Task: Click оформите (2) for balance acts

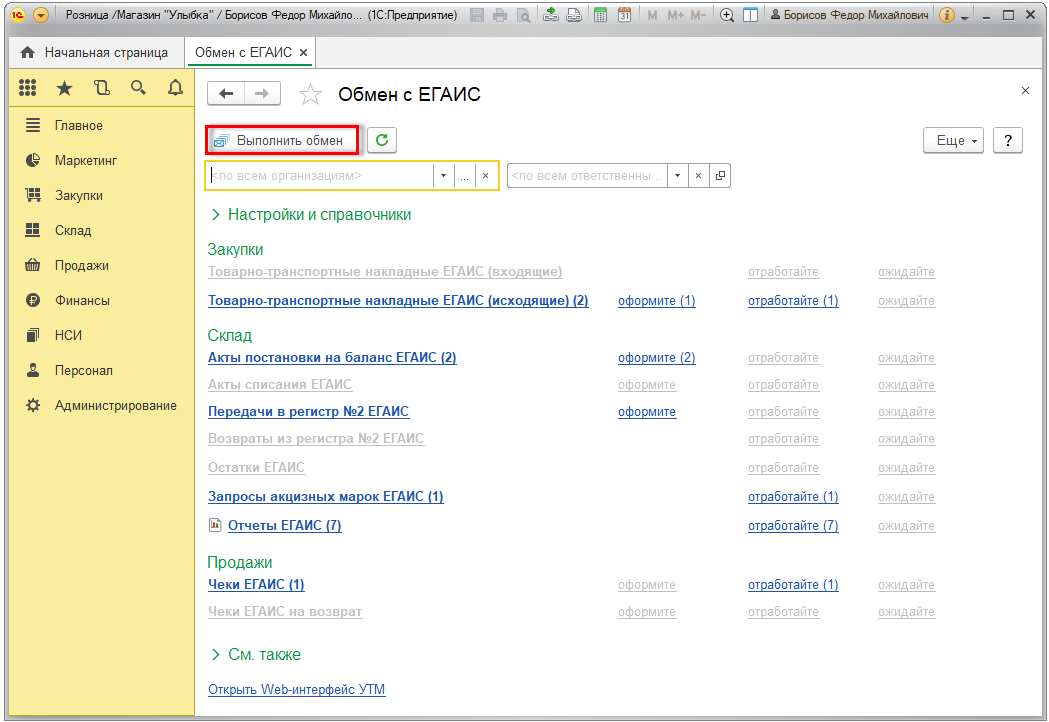Action: 656,357
